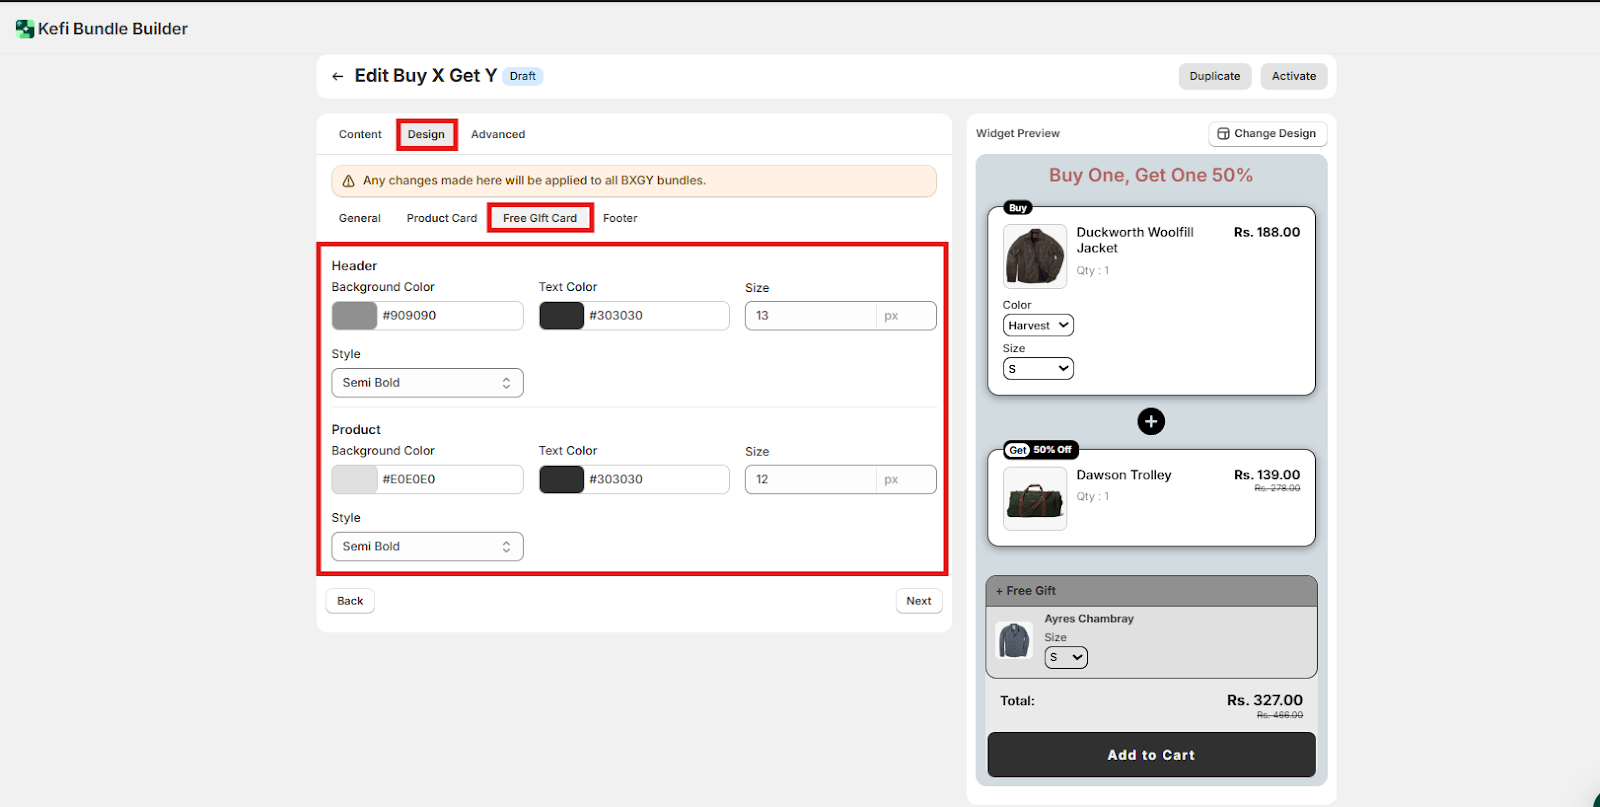
Task: Click the Header background color swatch #909090
Action: 355,316
